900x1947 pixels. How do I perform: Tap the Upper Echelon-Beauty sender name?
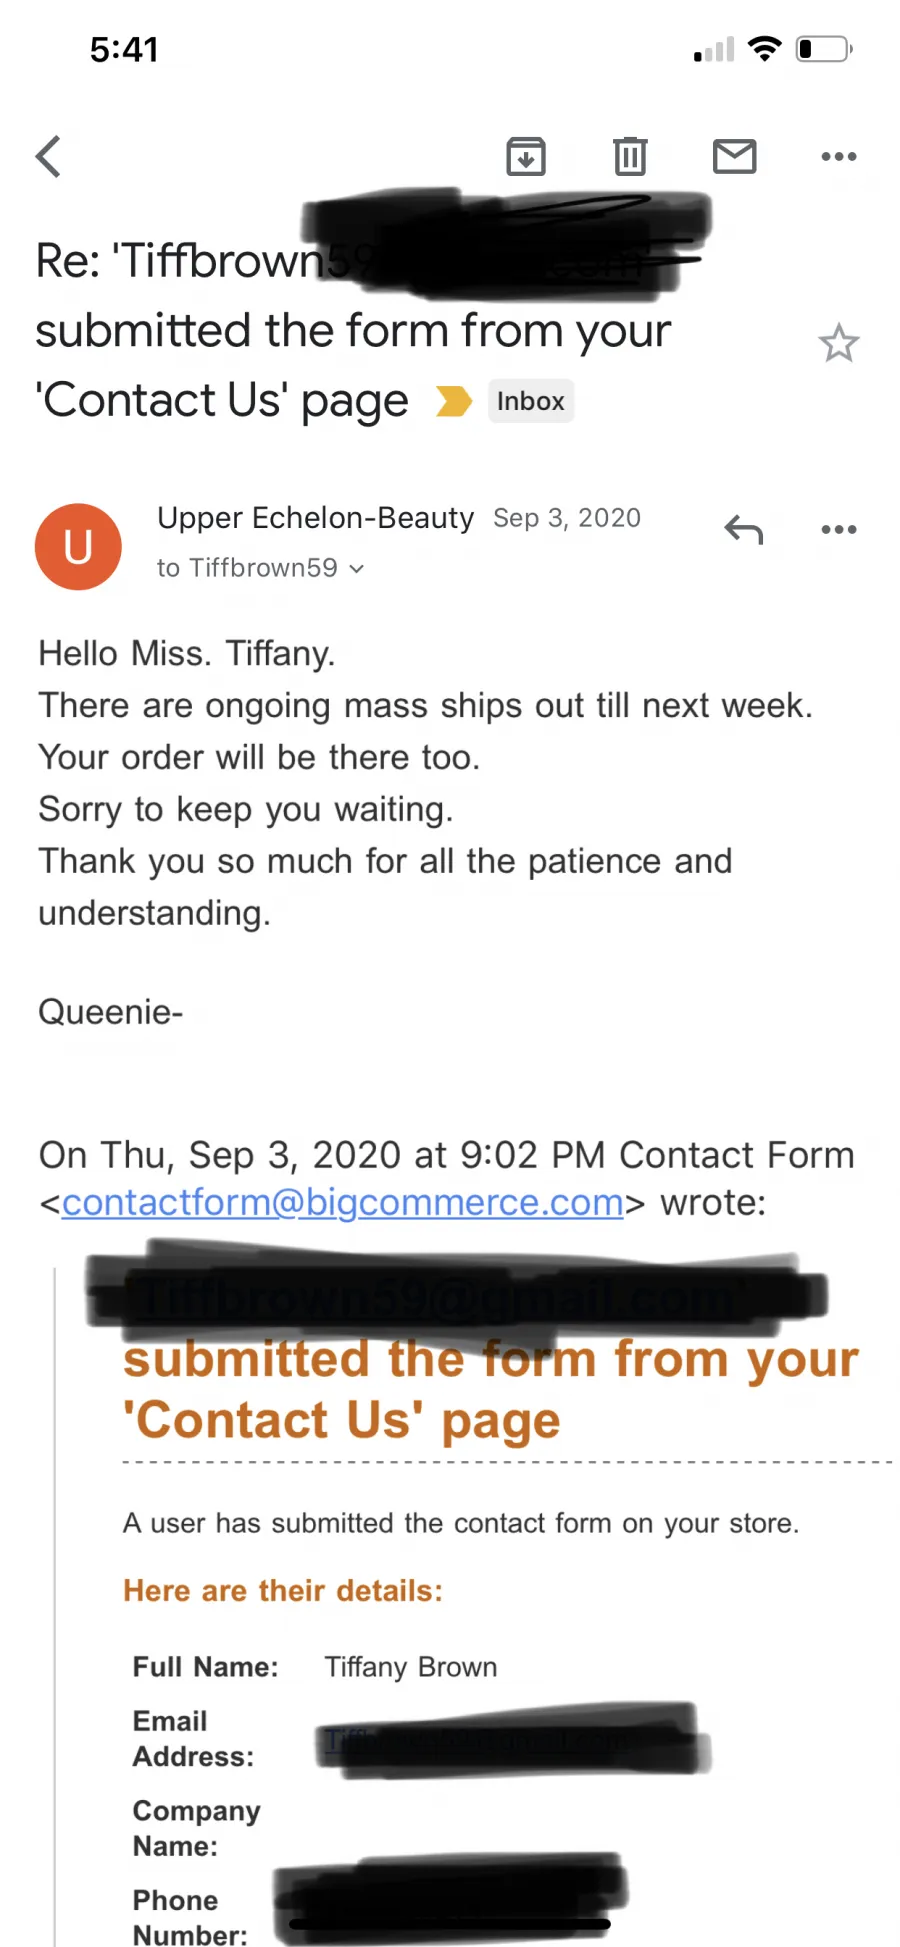pyautogui.click(x=315, y=518)
